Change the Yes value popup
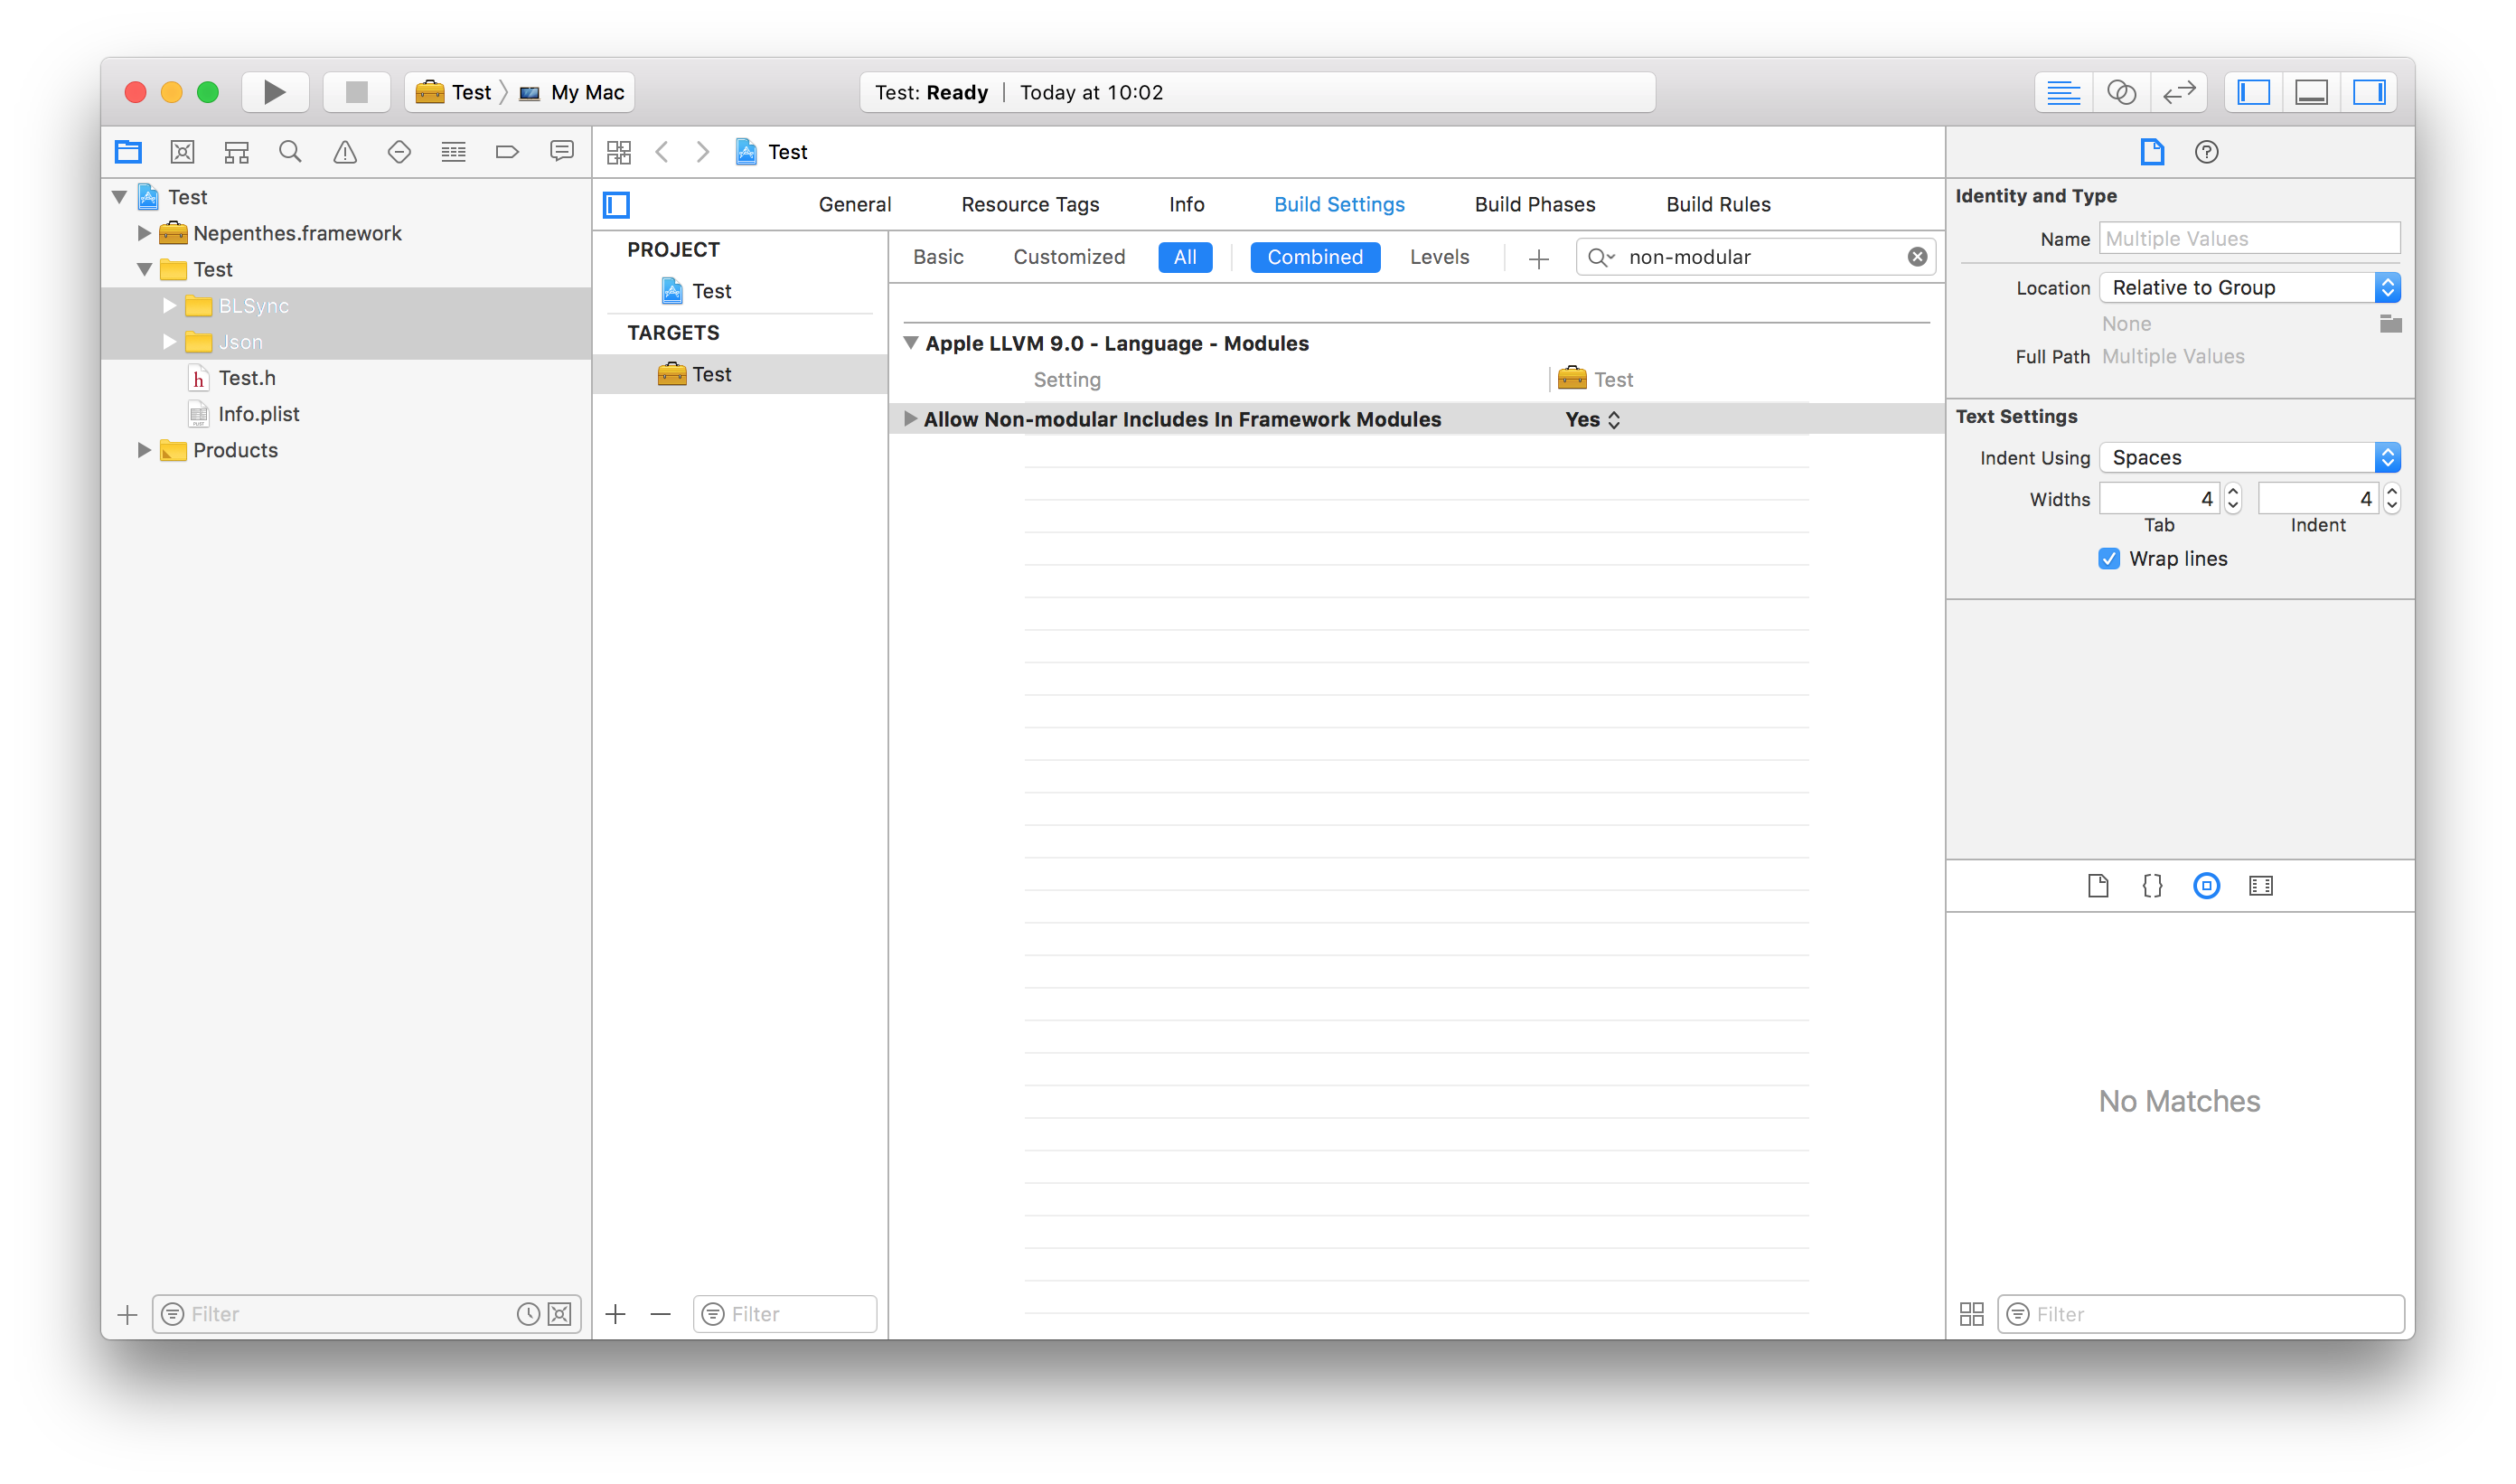 click(1592, 420)
